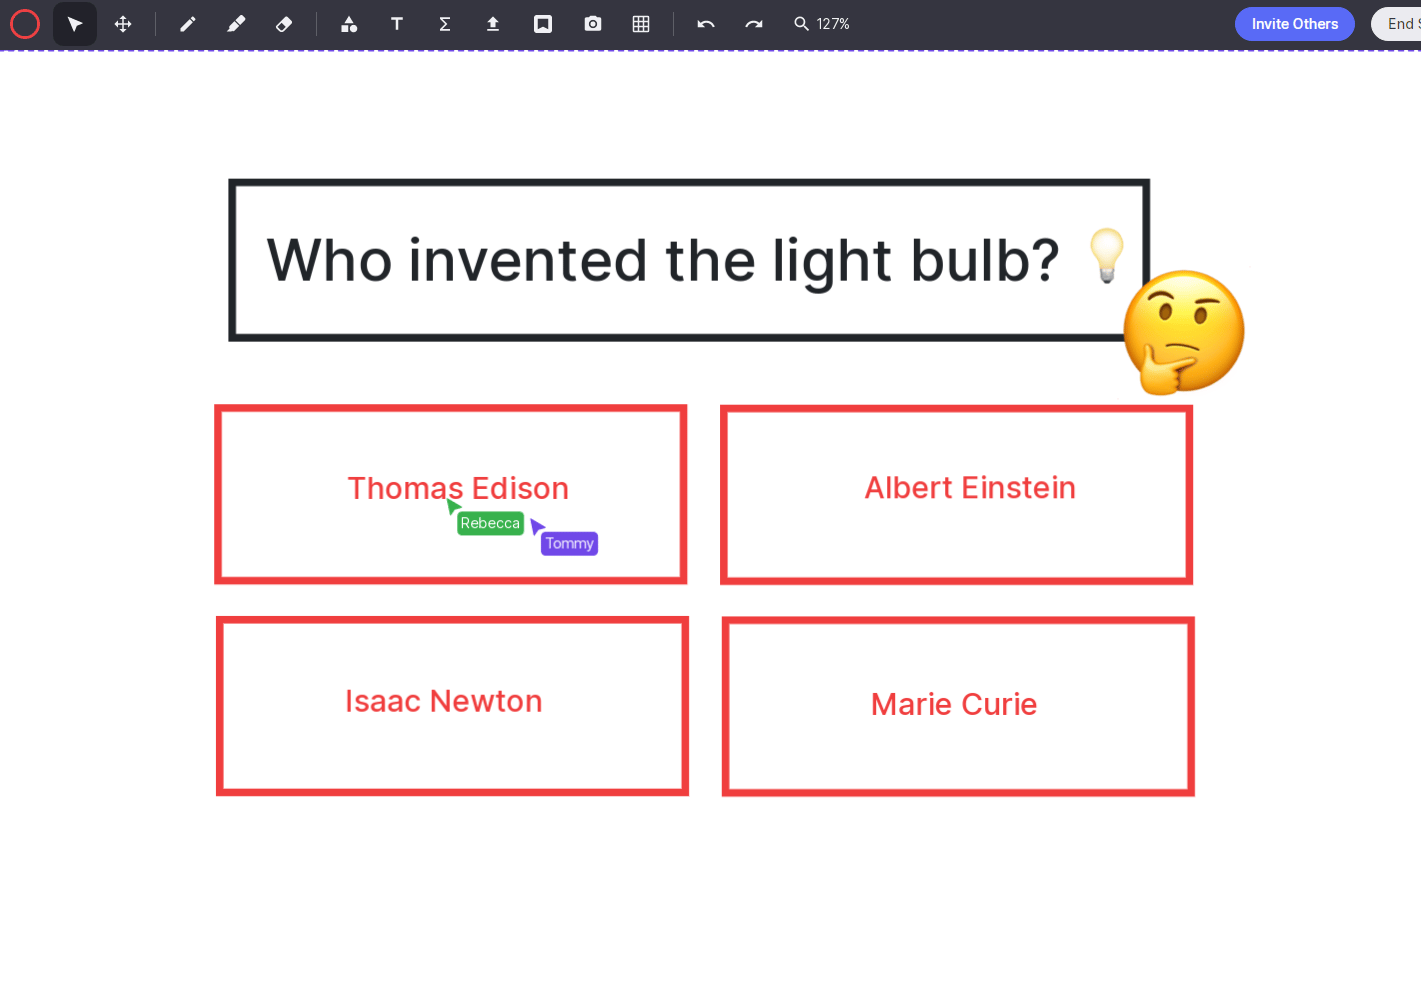Select the pointer selection tool
Image resolution: width=1421 pixels, height=992 pixels.
75,24
